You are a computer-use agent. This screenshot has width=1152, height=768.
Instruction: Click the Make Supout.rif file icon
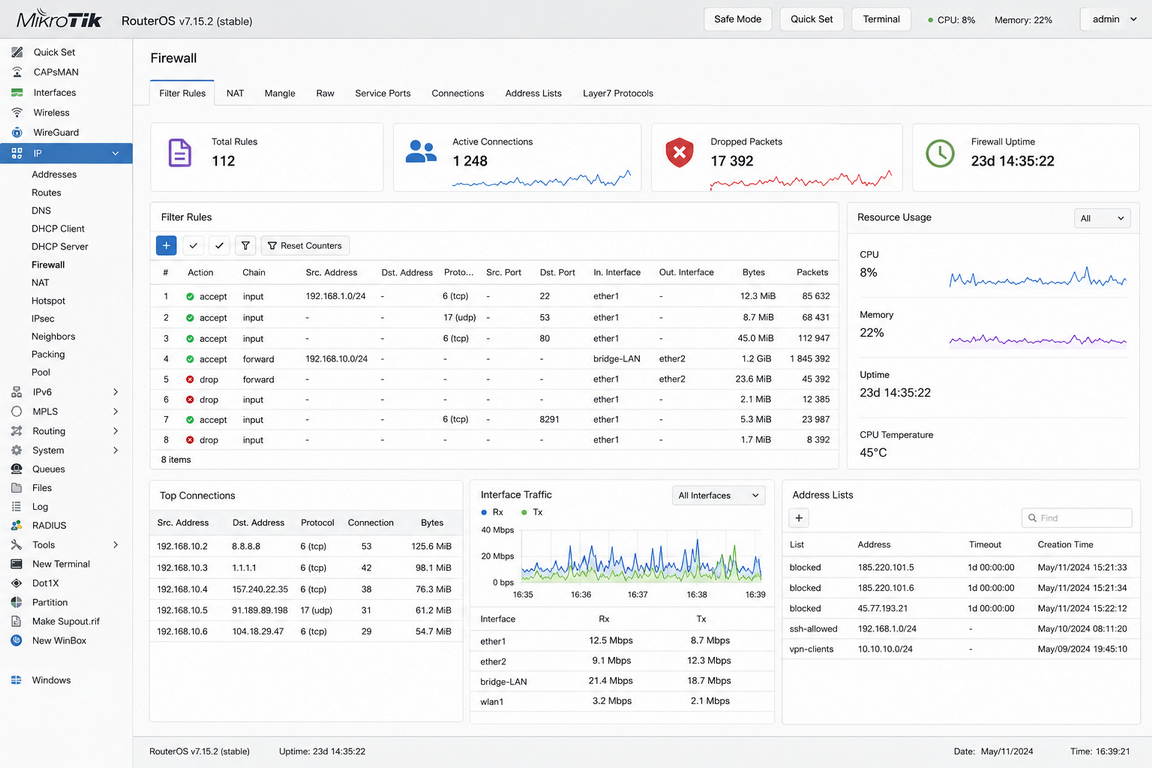tap(17, 621)
